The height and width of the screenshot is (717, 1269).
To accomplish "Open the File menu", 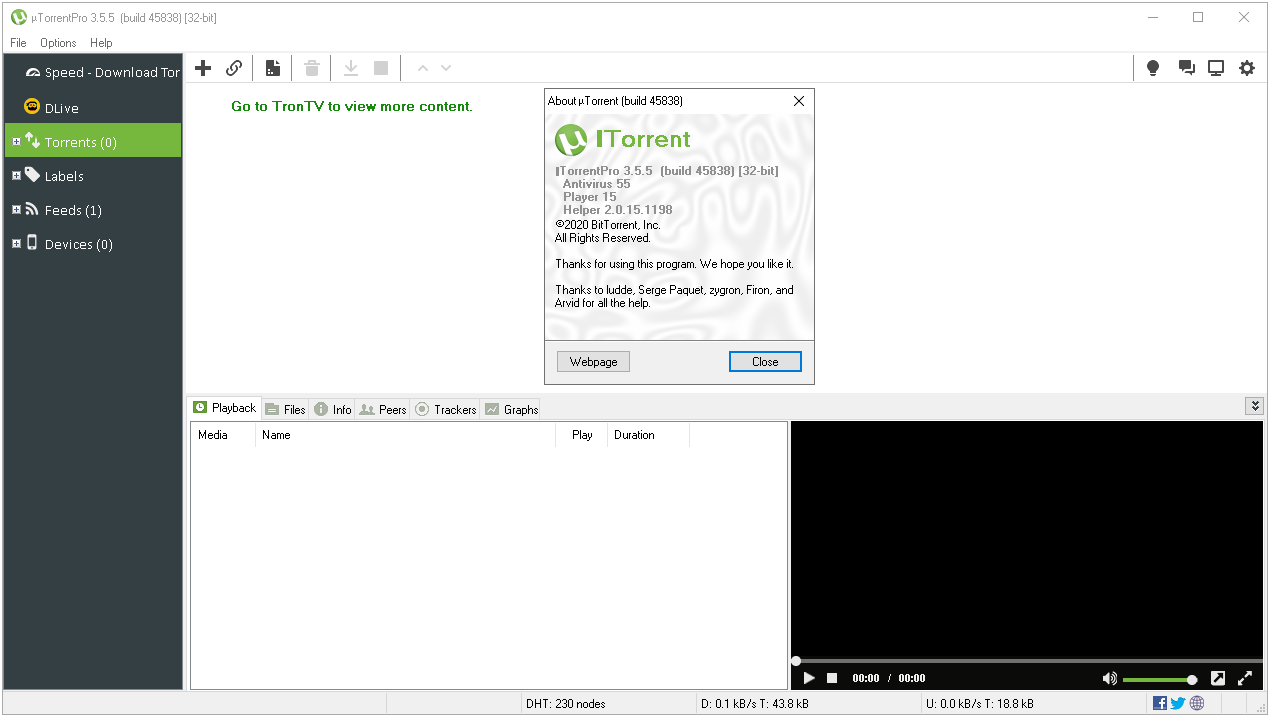I will [18, 43].
